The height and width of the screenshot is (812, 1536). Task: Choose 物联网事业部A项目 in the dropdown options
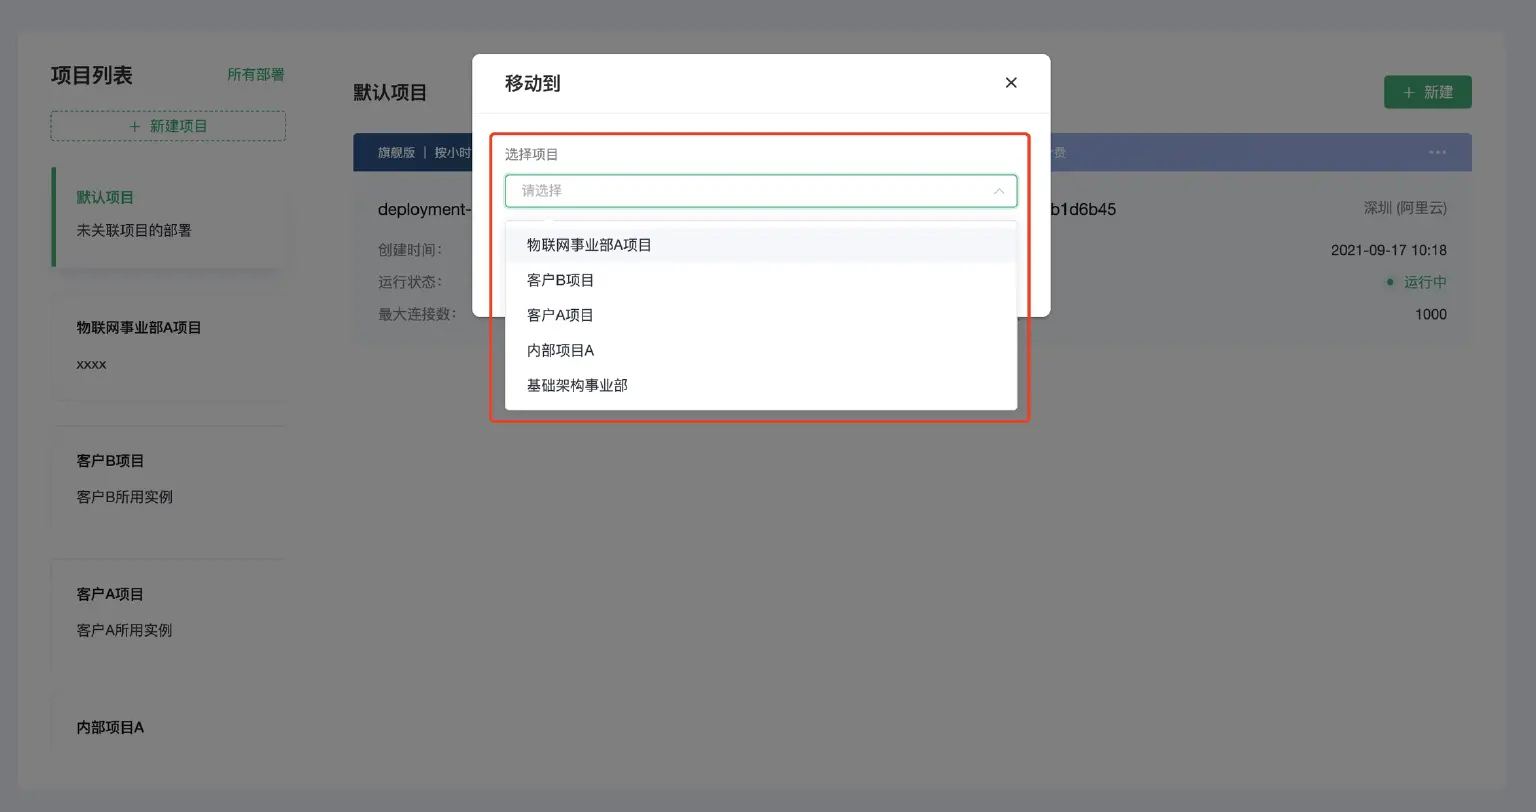coord(590,244)
